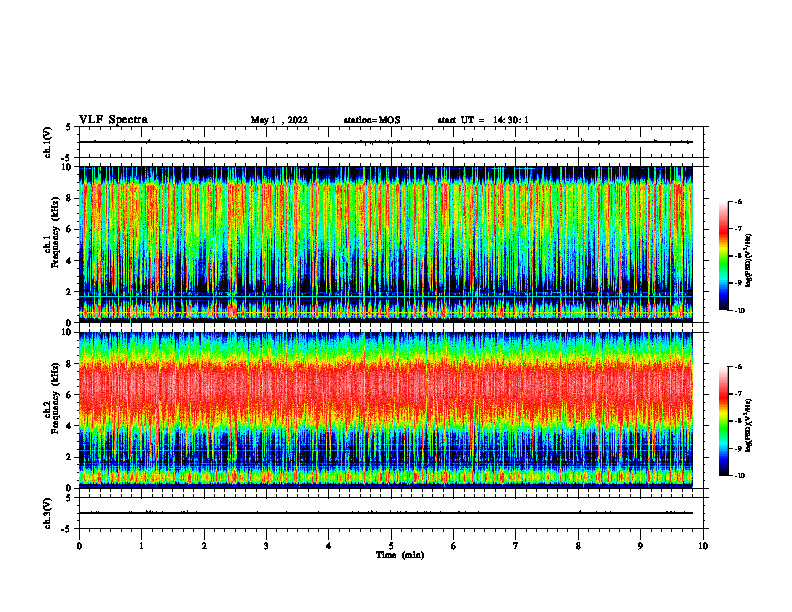Click the ch.2 frequency tick label "10"
The width and height of the screenshot is (792, 612).
point(69,332)
